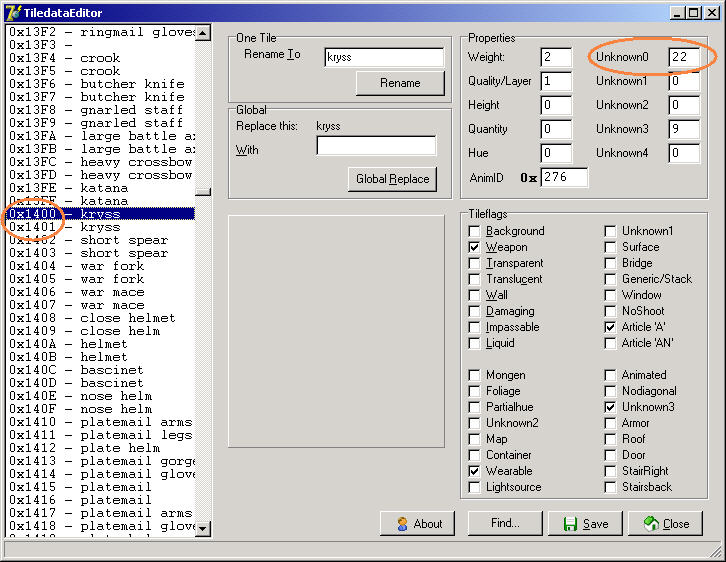Select the katana entry 0x13FE
The image size is (726, 562).
(100, 188)
